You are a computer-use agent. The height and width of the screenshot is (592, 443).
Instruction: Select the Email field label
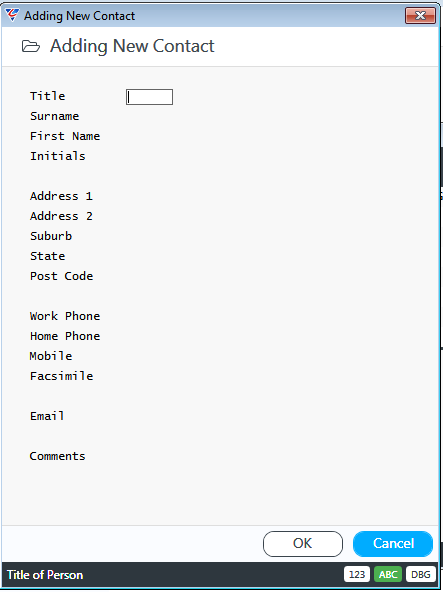(47, 416)
